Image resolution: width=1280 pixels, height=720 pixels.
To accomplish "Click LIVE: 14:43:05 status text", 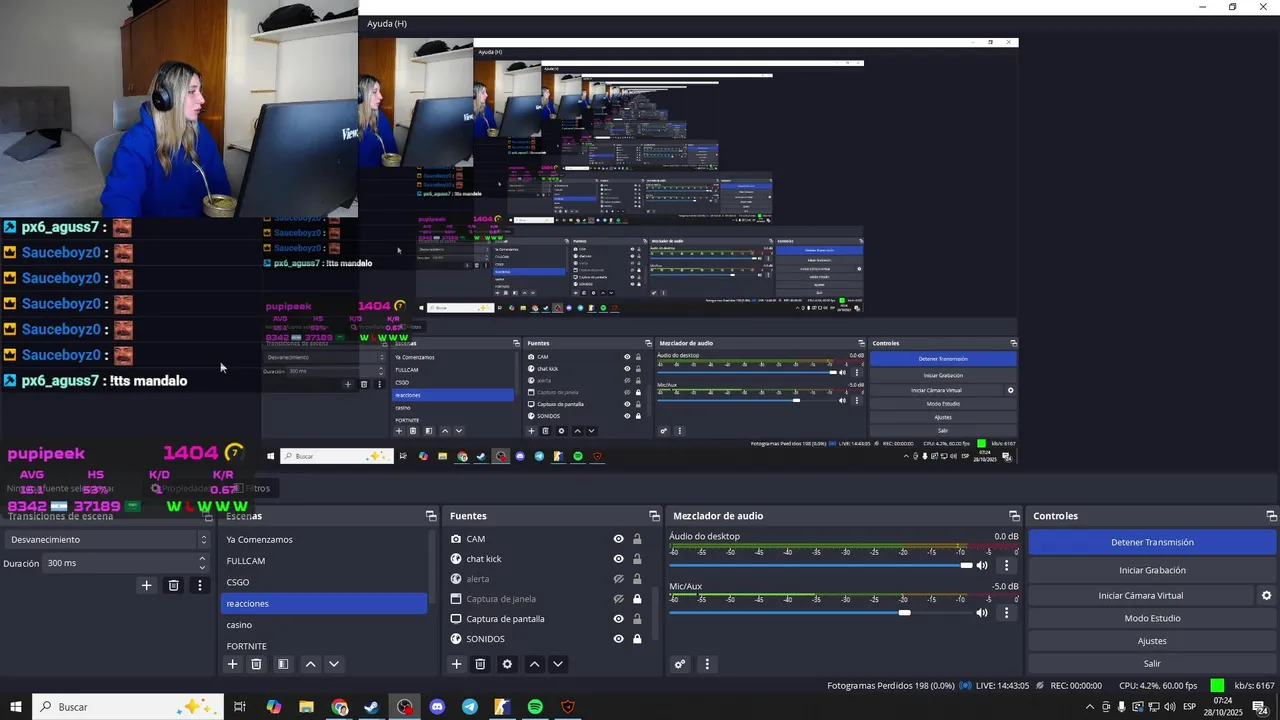I will tap(1002, 686).
